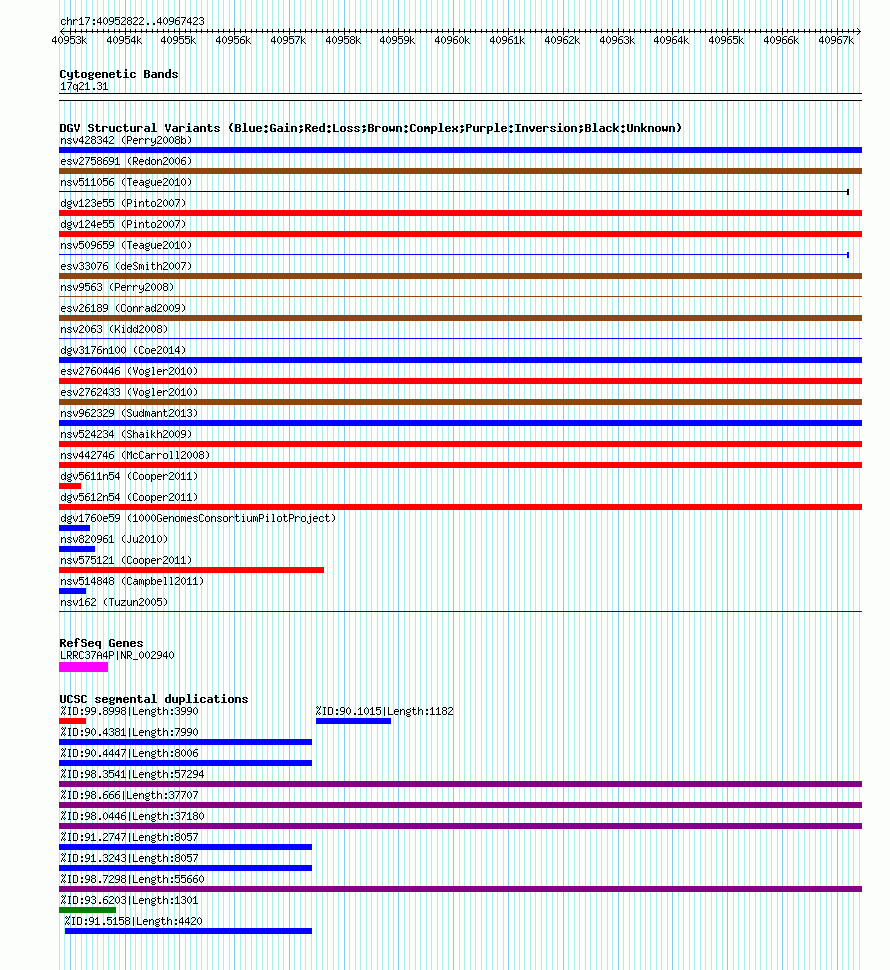890x970 pixels.
Task: Select nsv511056 (Teague2010) structural variant
Action: pyautogui.click(x=126, y=182)
